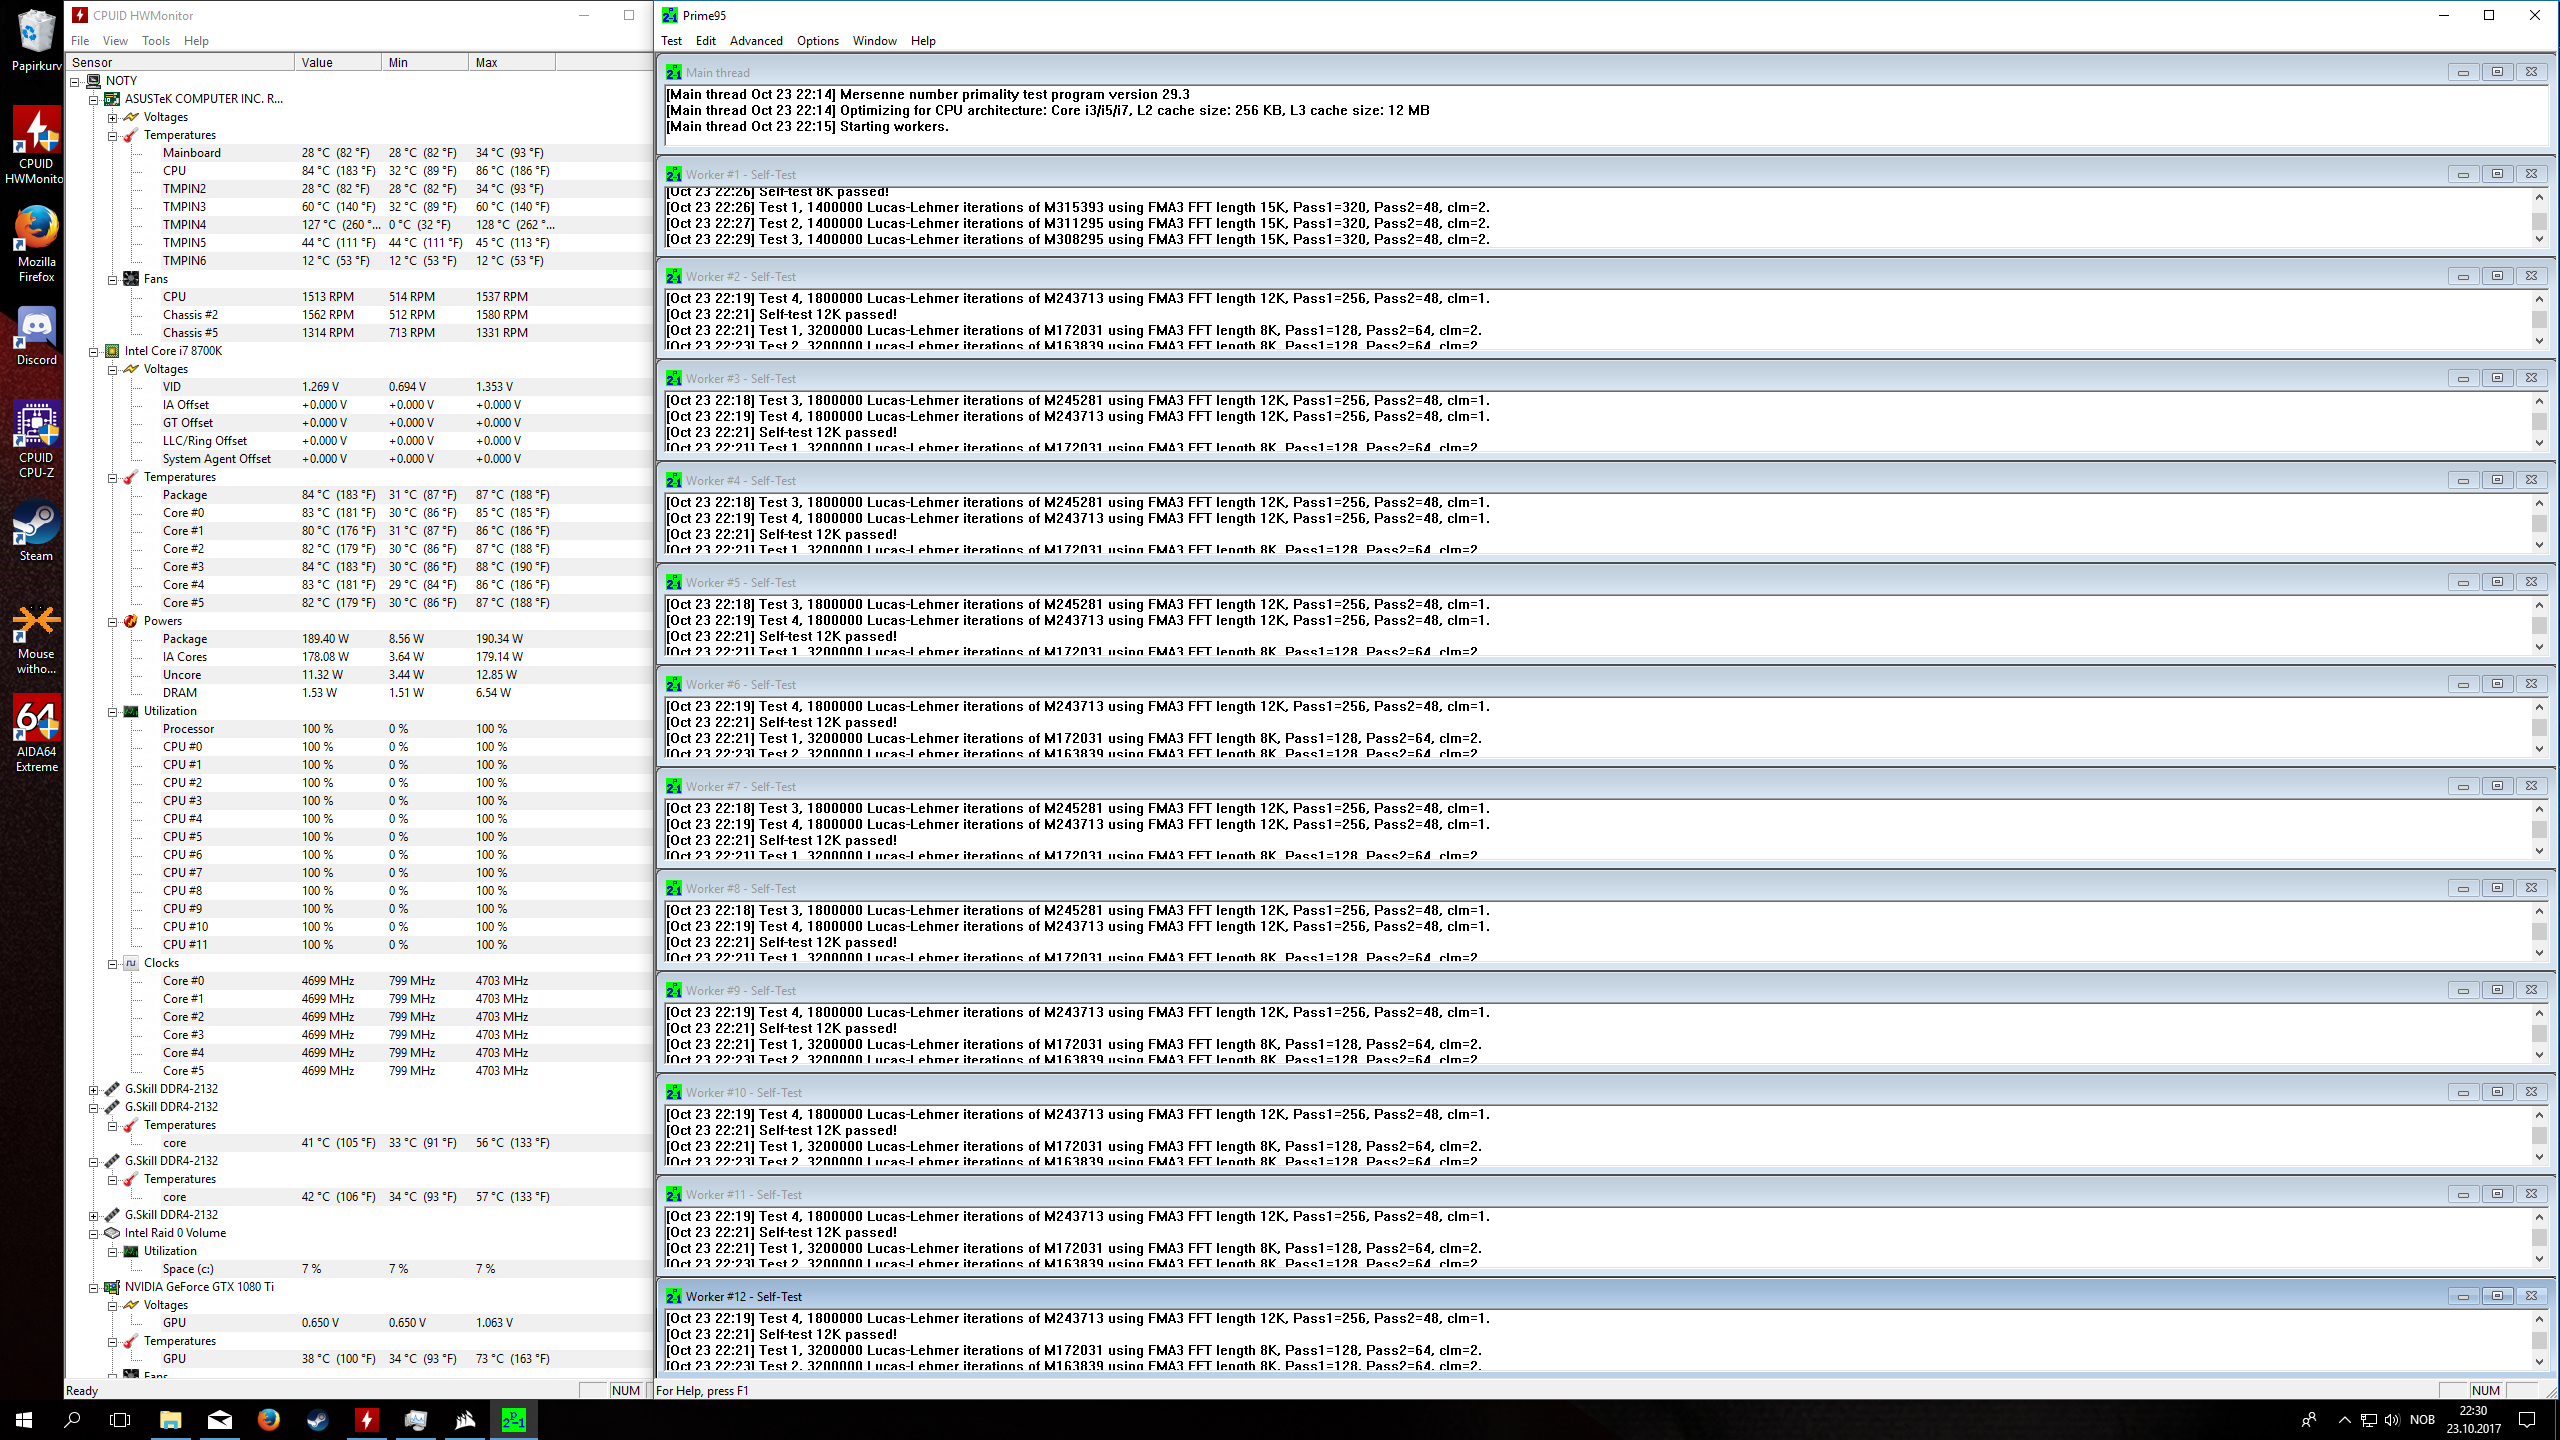This screenshot has height=1440, width=2560.
Task: Select Core #3 clock row
Action: point(359,1035)
